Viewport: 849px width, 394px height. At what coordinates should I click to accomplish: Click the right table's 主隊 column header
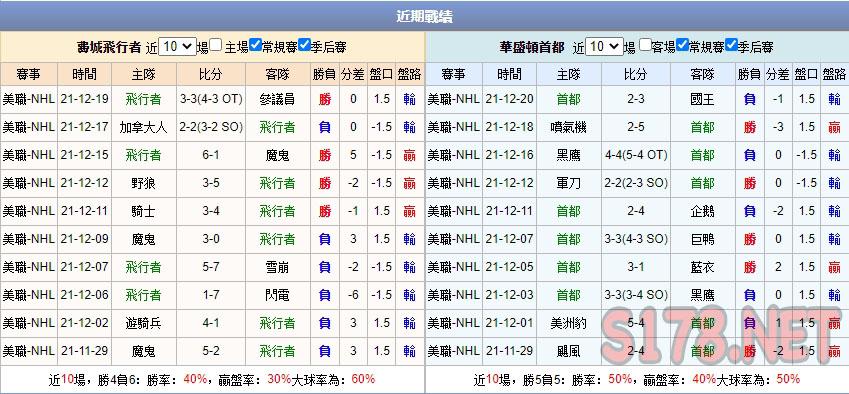[569, 74]
